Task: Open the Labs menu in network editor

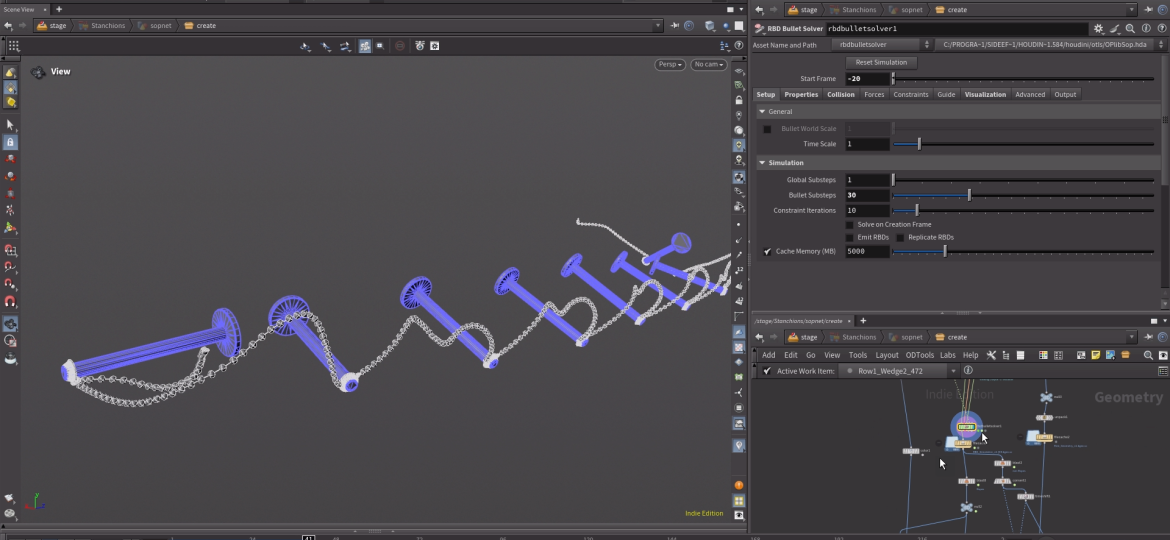Action: [947, 355]
